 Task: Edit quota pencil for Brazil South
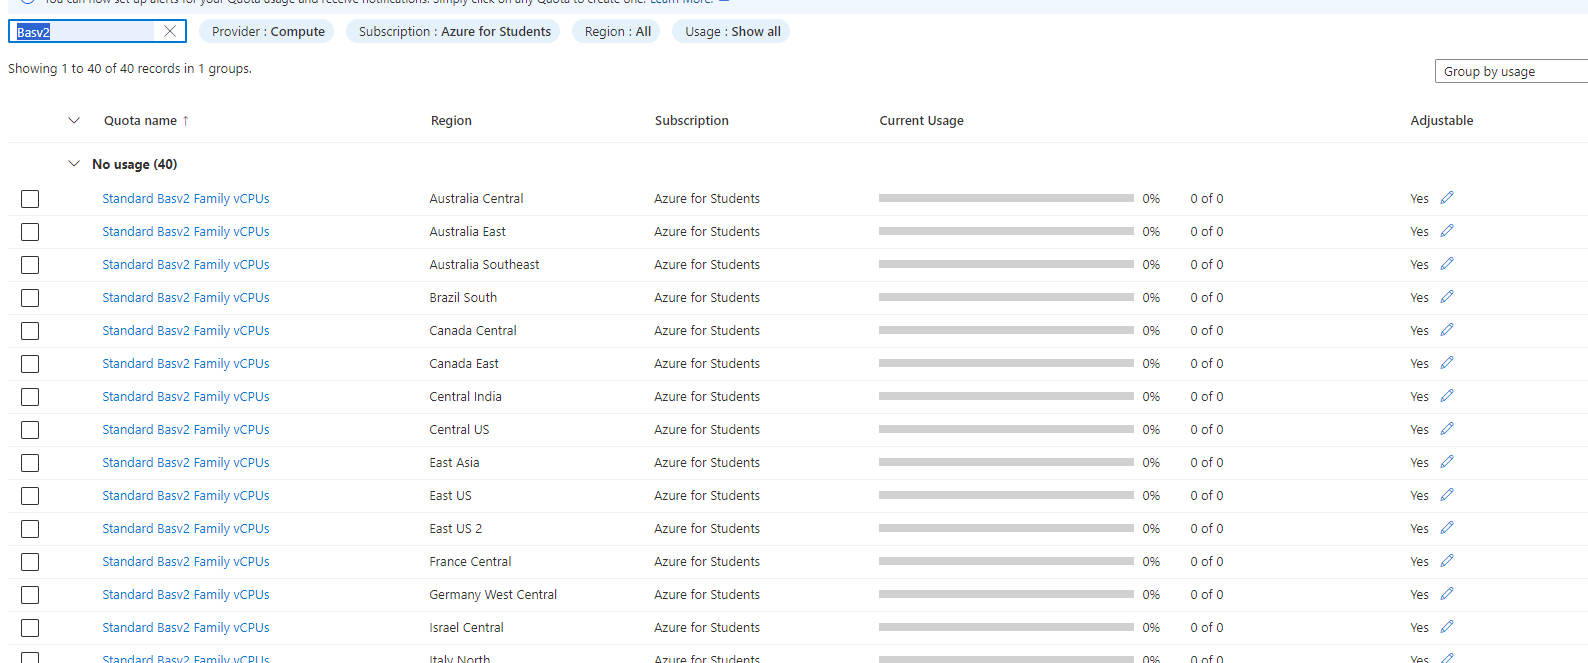click(1447, 297)
